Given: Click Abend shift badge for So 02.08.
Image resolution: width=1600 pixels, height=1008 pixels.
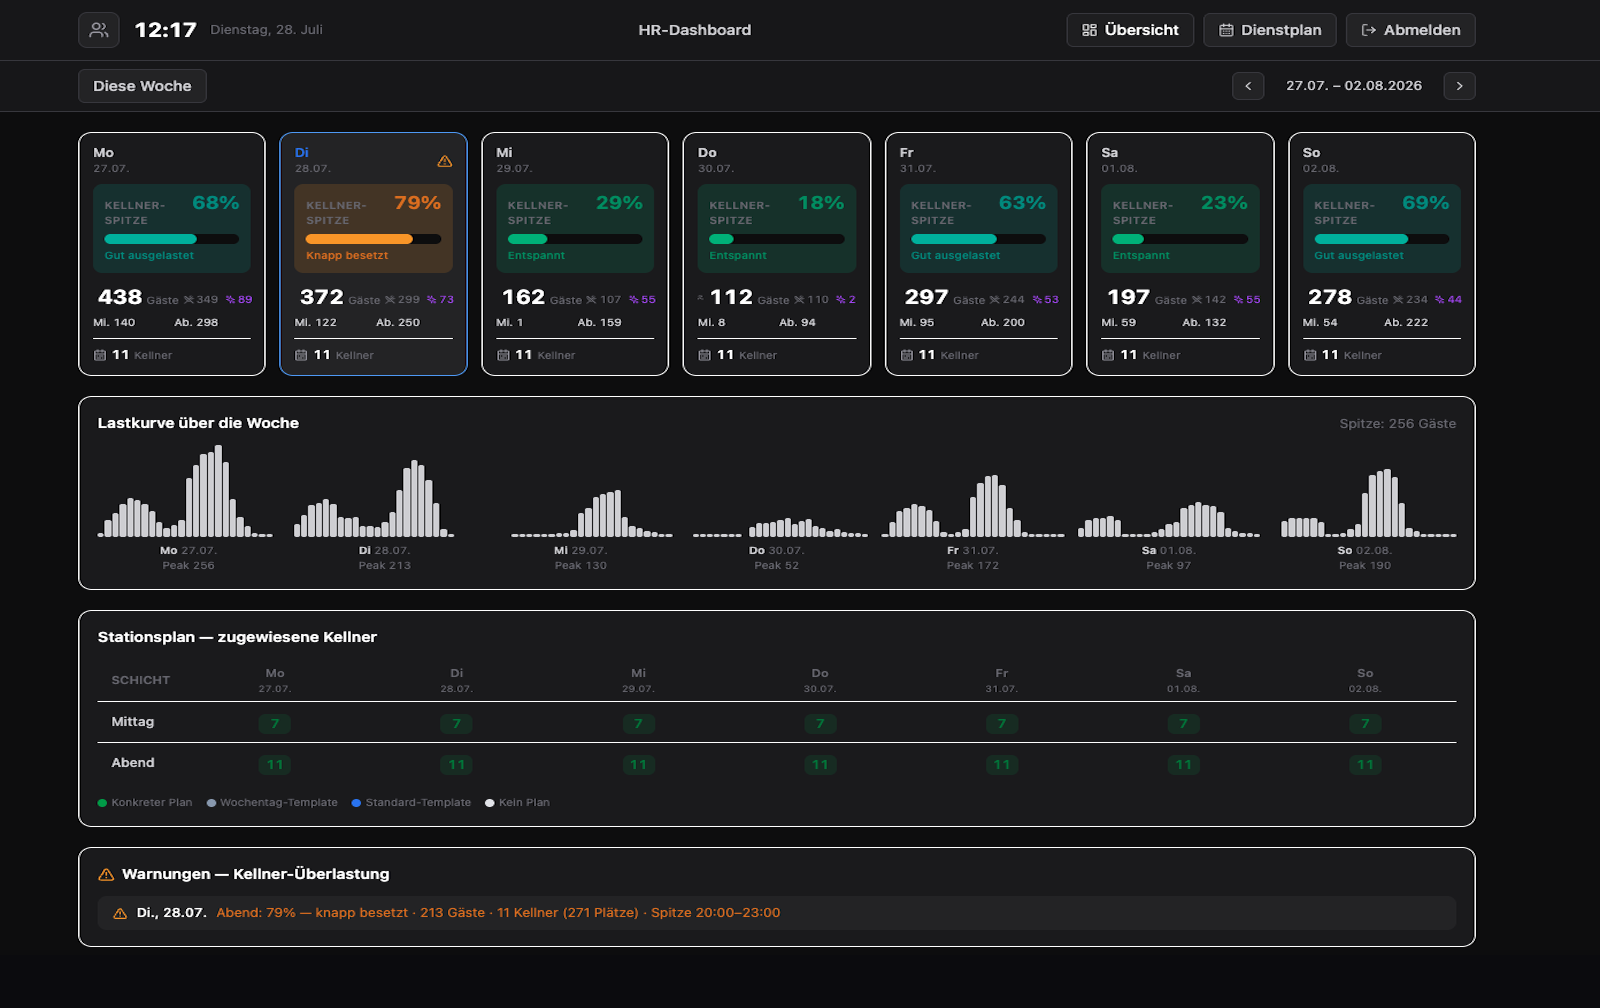Looking at the screenshot, I should click(x=1365, y=765).
